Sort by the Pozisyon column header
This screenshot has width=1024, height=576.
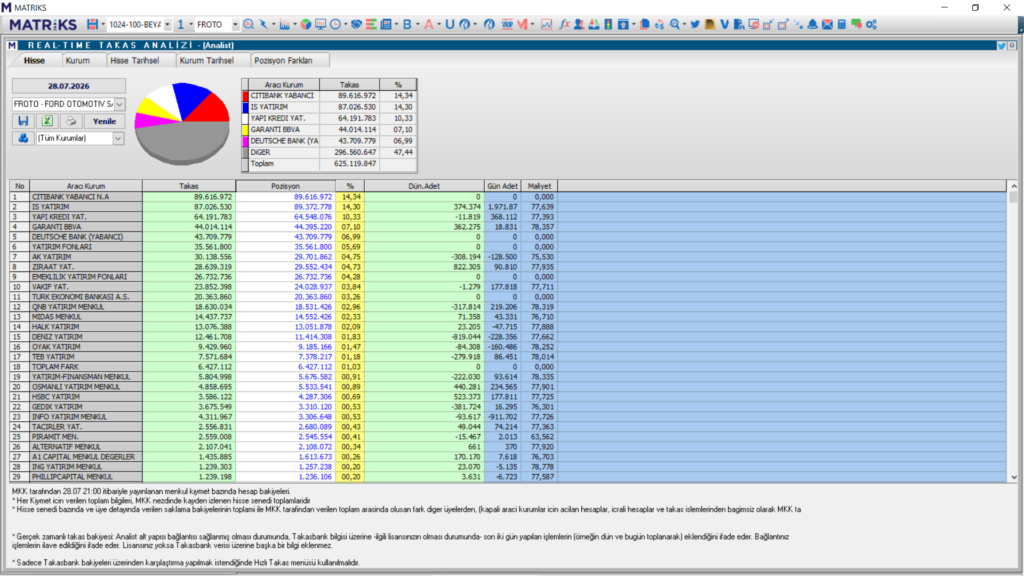point(285,186)
